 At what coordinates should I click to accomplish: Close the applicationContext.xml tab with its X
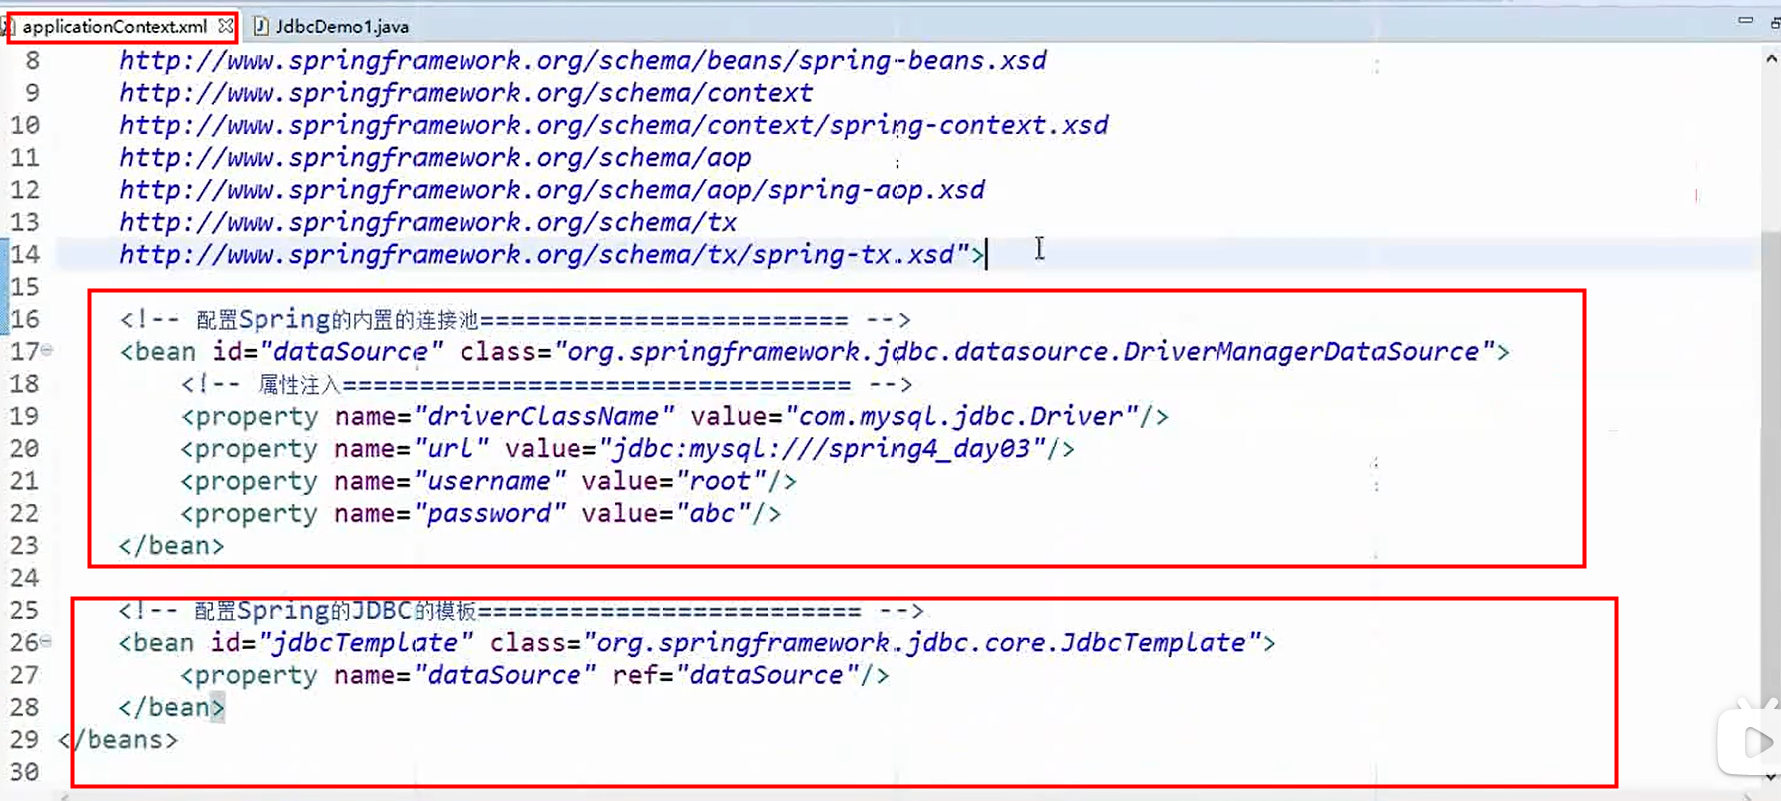pyautogui.click(x=226, y=26)
